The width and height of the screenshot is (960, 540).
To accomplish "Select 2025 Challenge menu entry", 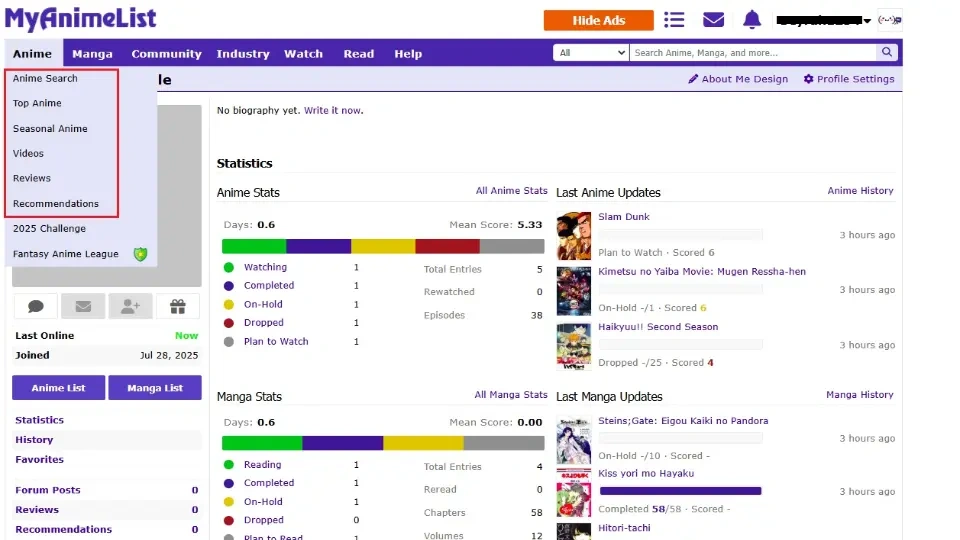I will click(50, 228).
